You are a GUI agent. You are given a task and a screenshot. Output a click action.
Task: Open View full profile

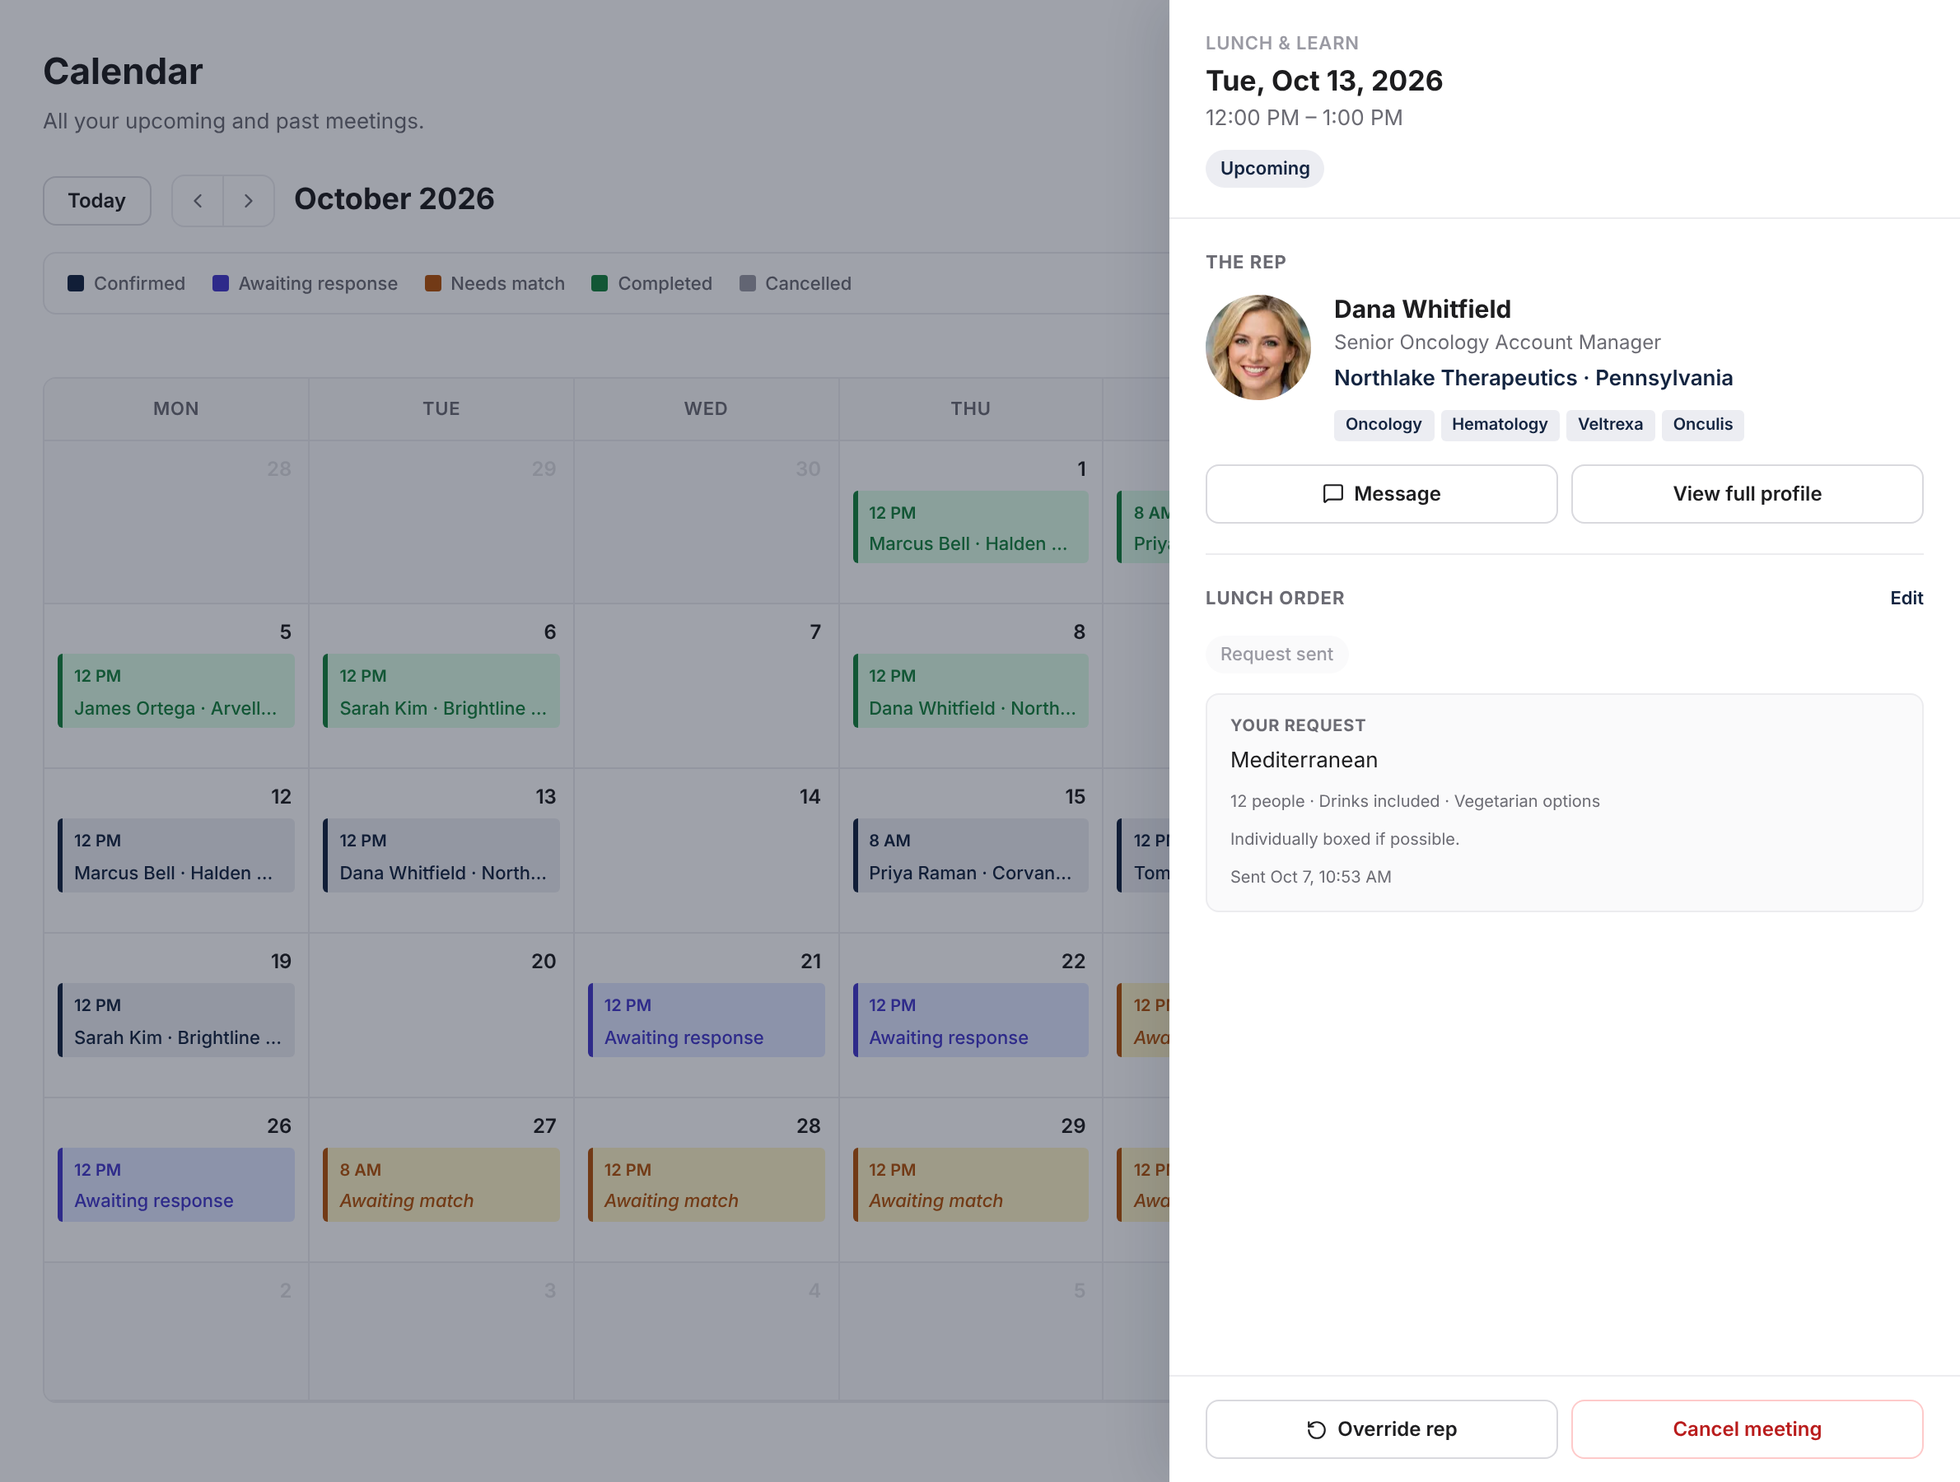tap(1747, 494)
